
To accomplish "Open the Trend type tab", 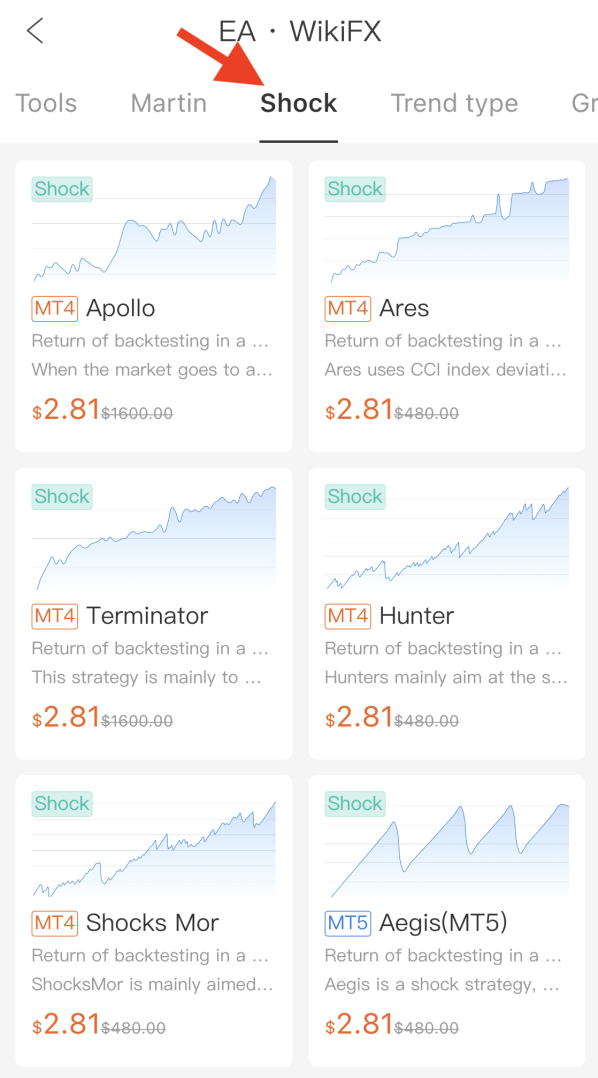I will pos(454,104).
